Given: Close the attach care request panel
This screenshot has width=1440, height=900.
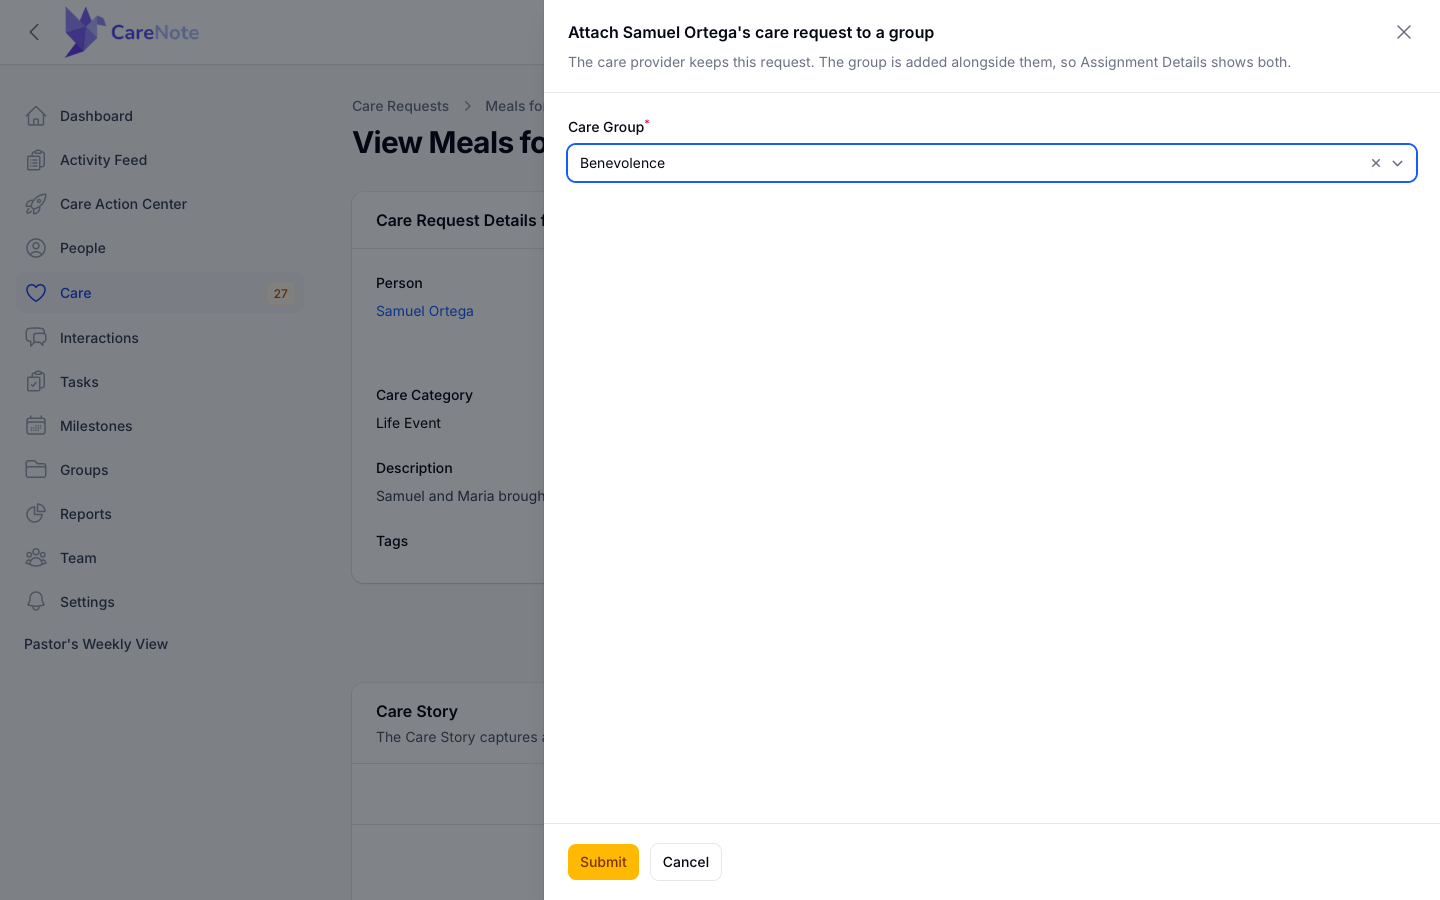Looking at the screenshot, I should [x=1404, y=32].
